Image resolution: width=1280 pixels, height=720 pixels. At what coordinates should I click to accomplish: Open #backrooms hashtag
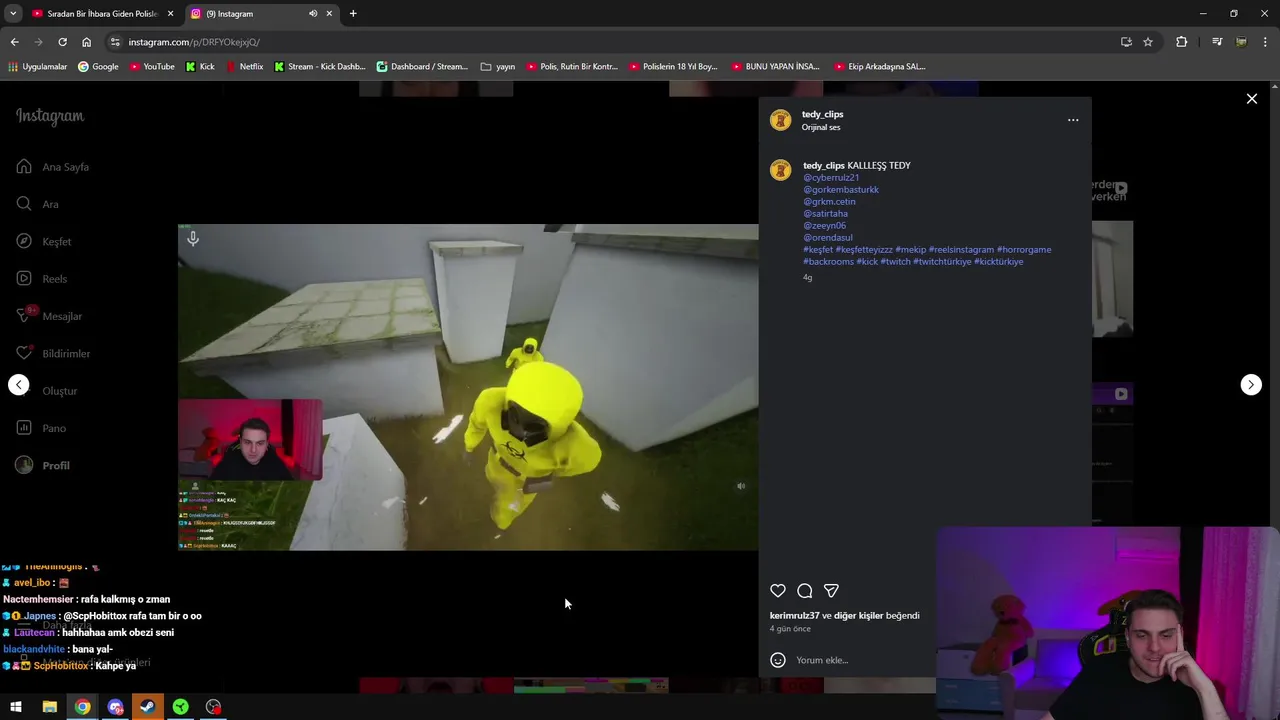coord(828,262)
